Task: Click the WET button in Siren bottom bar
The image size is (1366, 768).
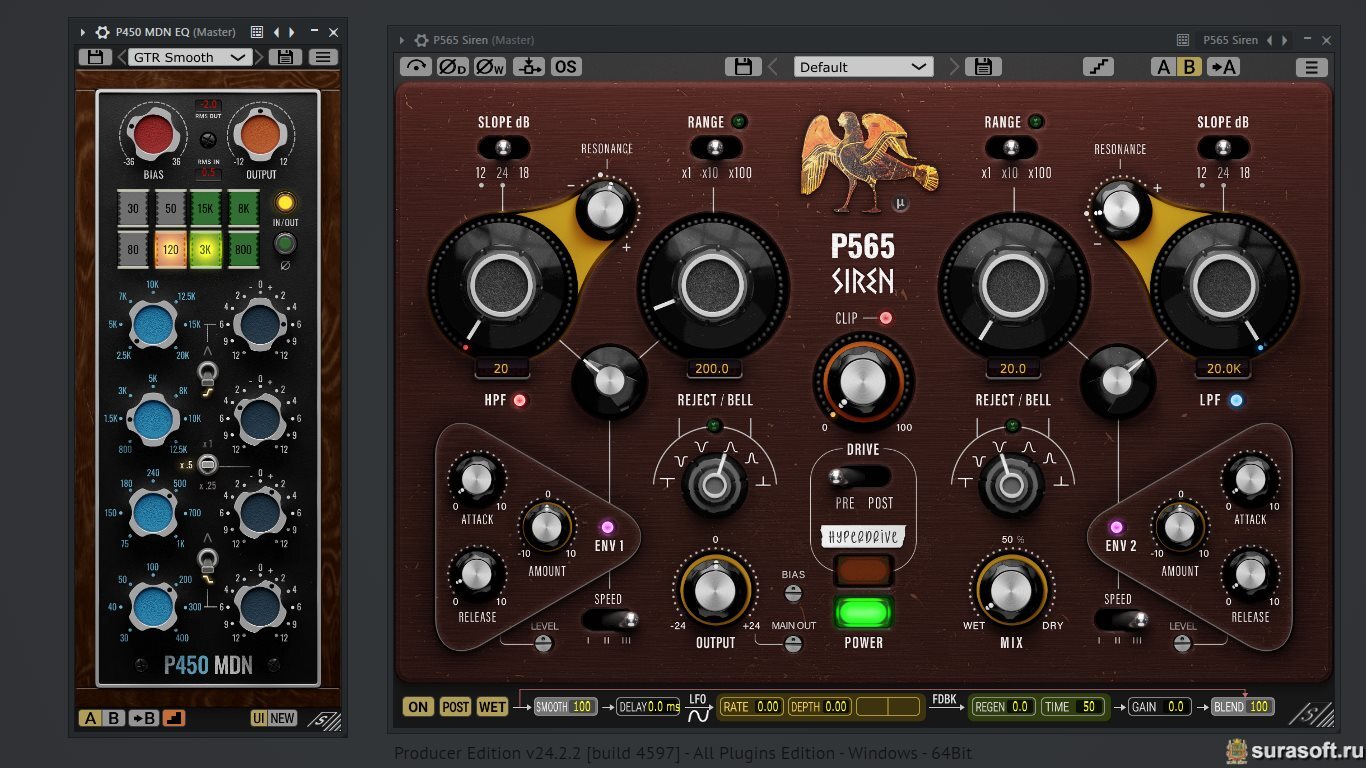Action: coord(492,707)
